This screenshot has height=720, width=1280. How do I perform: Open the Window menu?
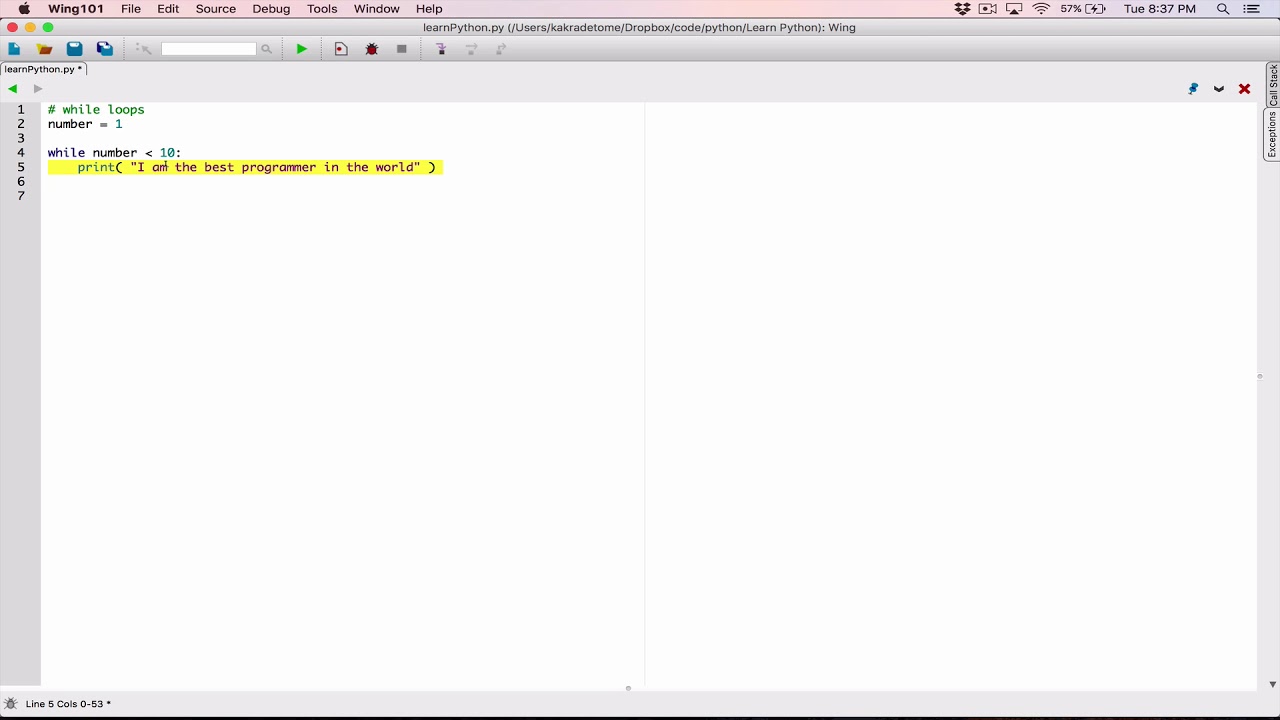pyautogui.click(x=377, y=9)
